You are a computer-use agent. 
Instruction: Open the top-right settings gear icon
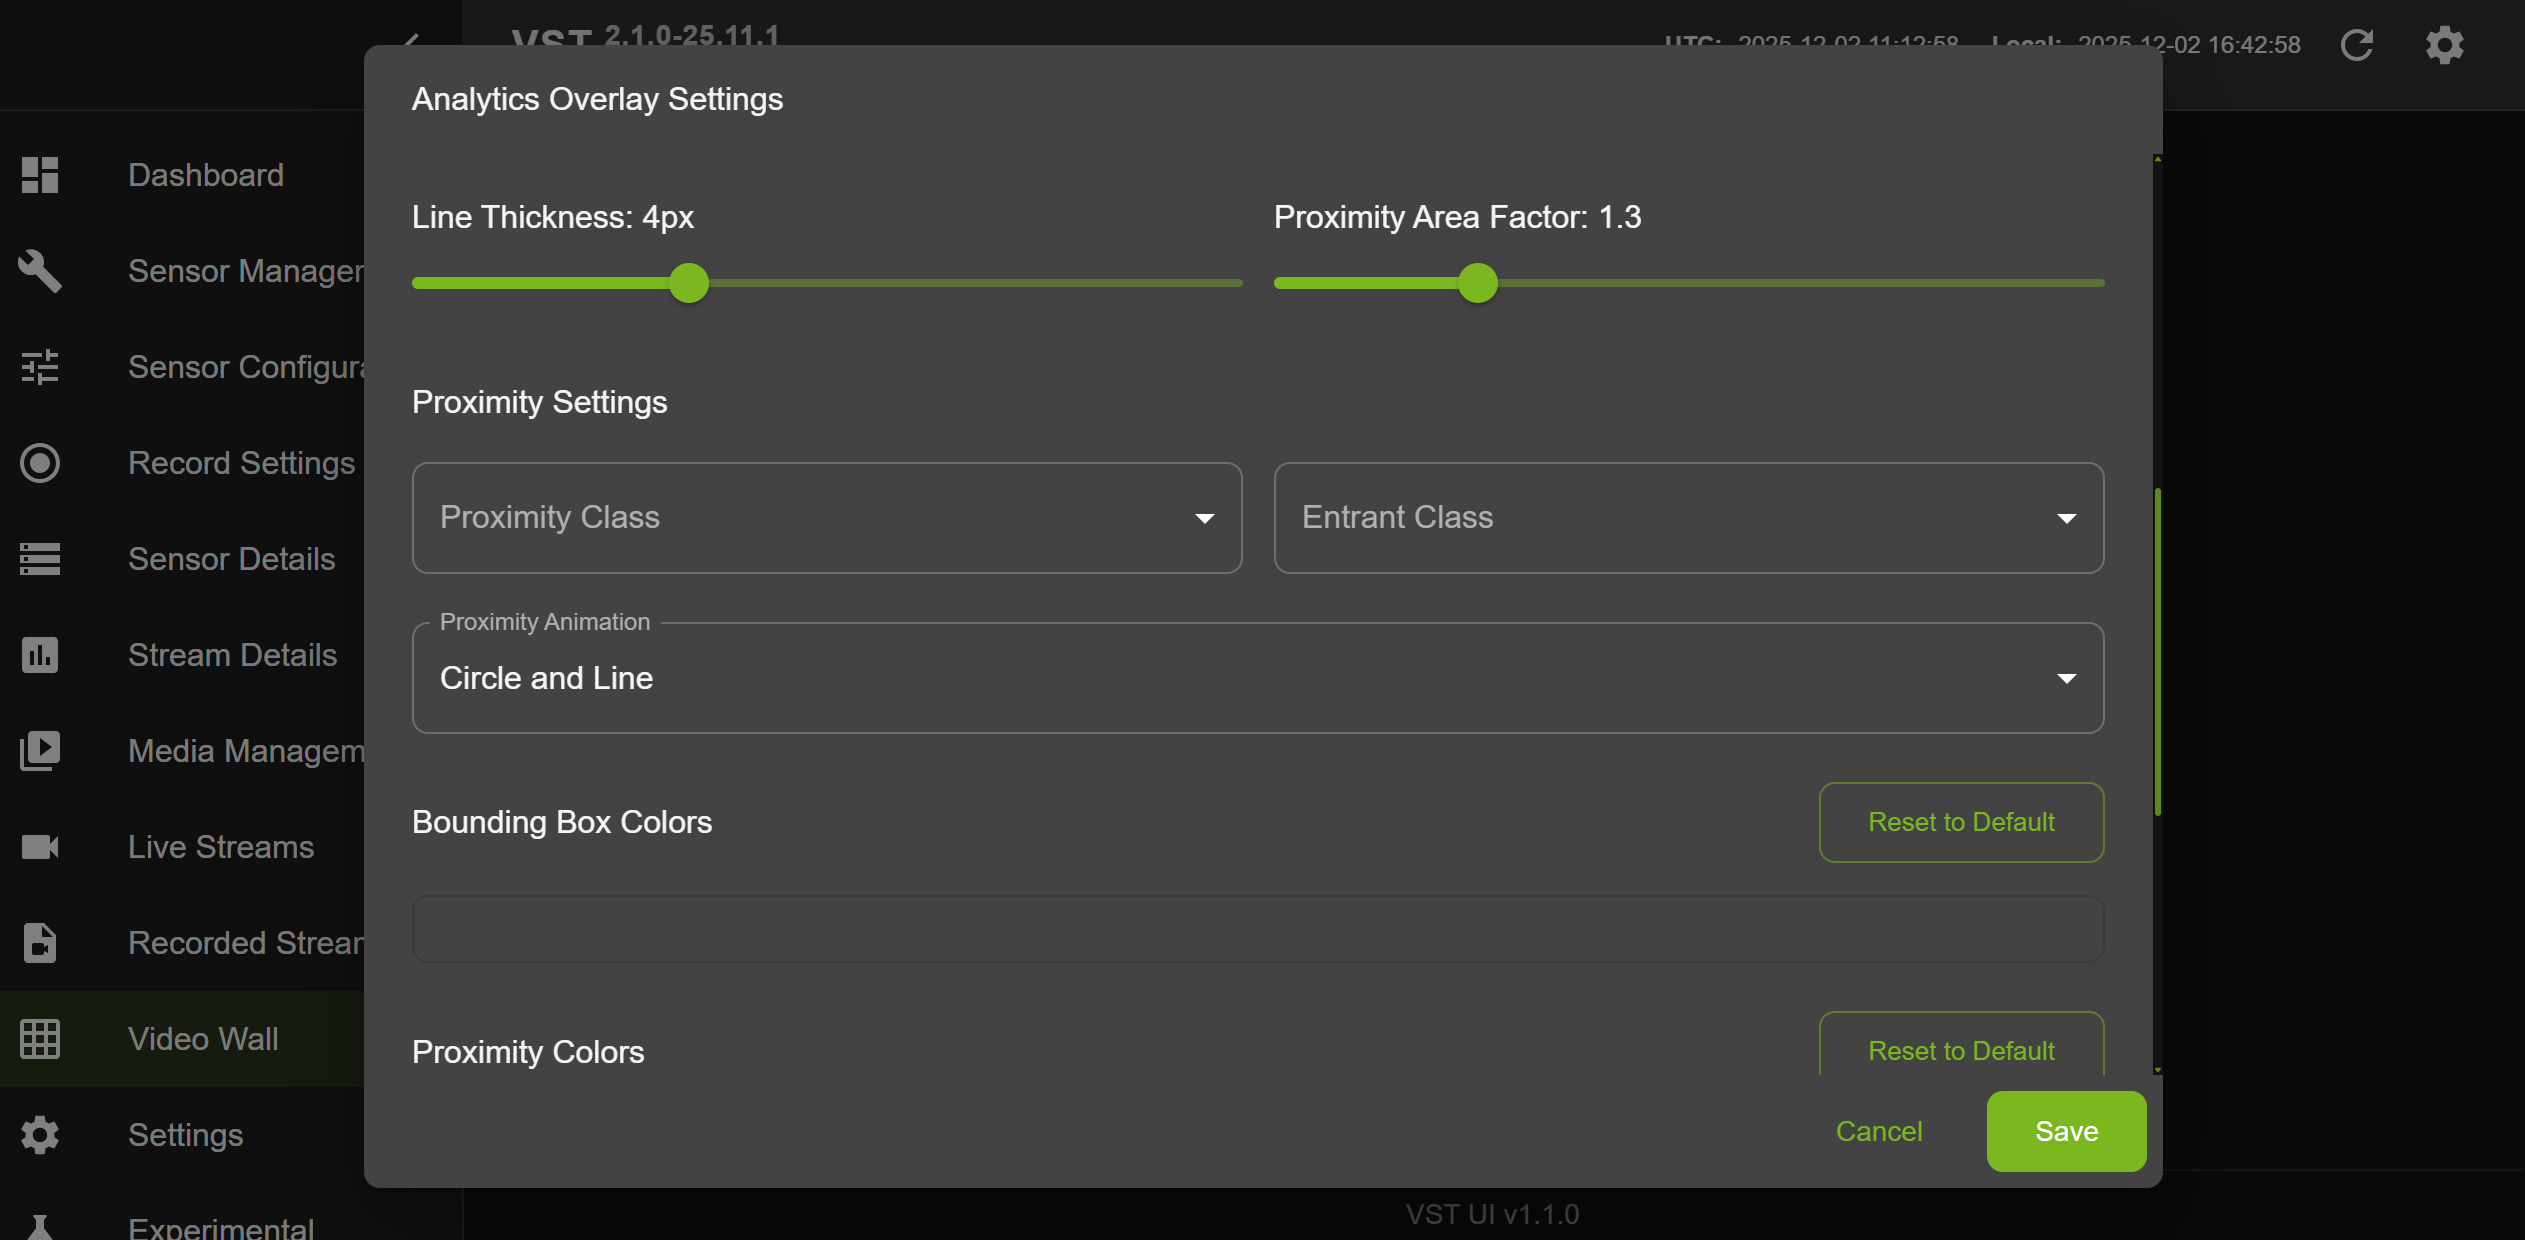pyautogui.click(x=2444, y=45)
